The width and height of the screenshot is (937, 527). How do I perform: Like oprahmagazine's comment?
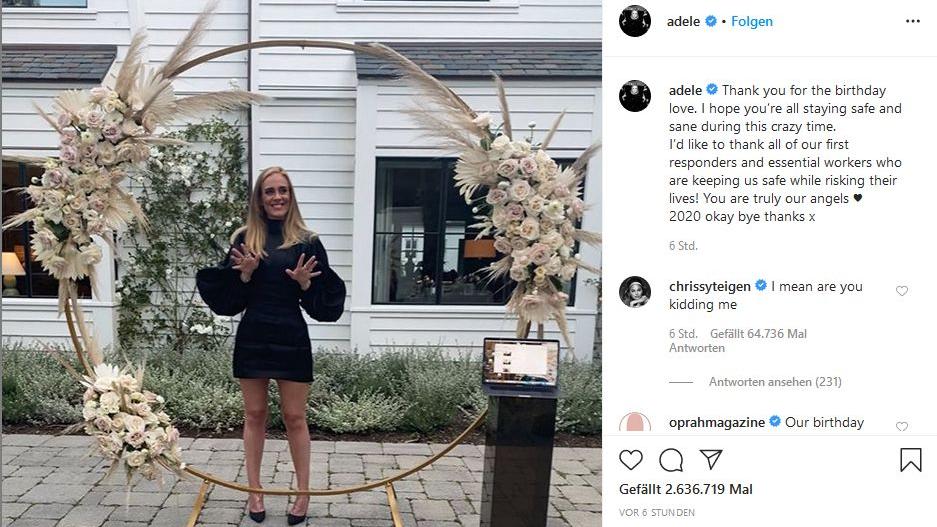[x=902, y=426]
